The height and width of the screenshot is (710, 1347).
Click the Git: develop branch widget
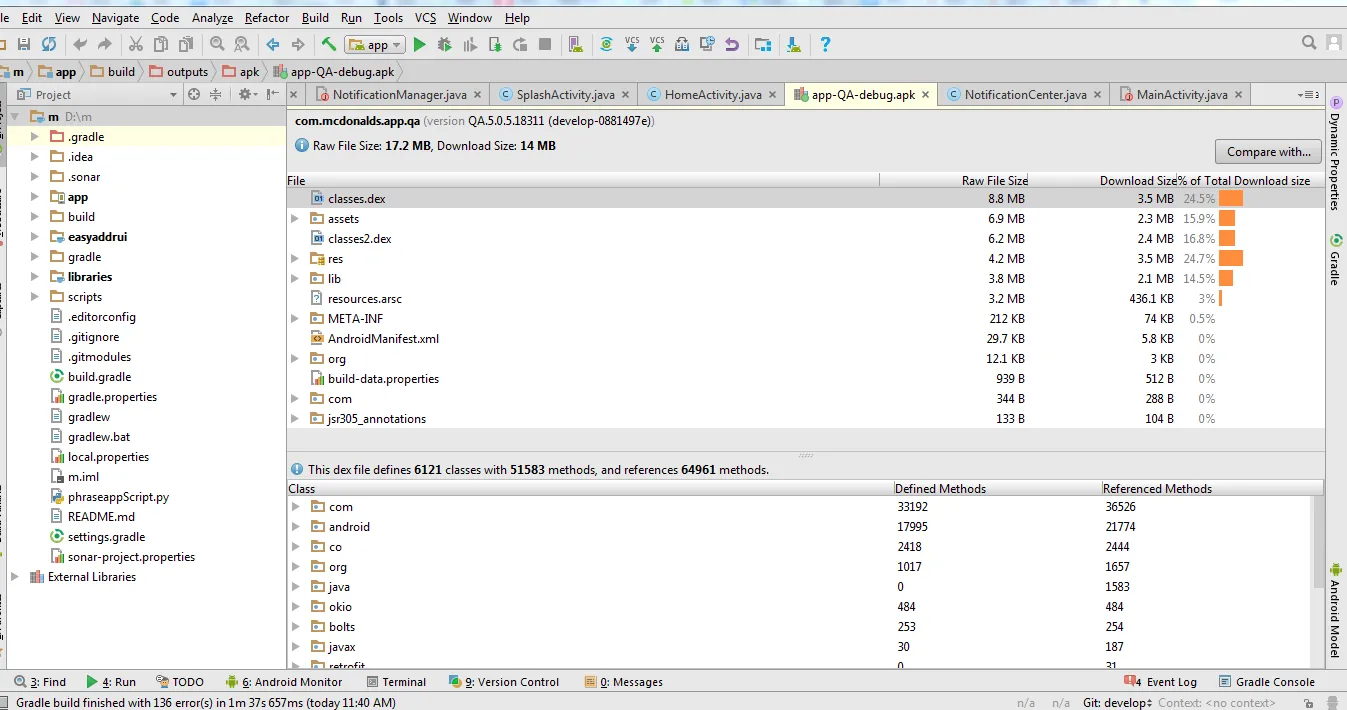1117,702
